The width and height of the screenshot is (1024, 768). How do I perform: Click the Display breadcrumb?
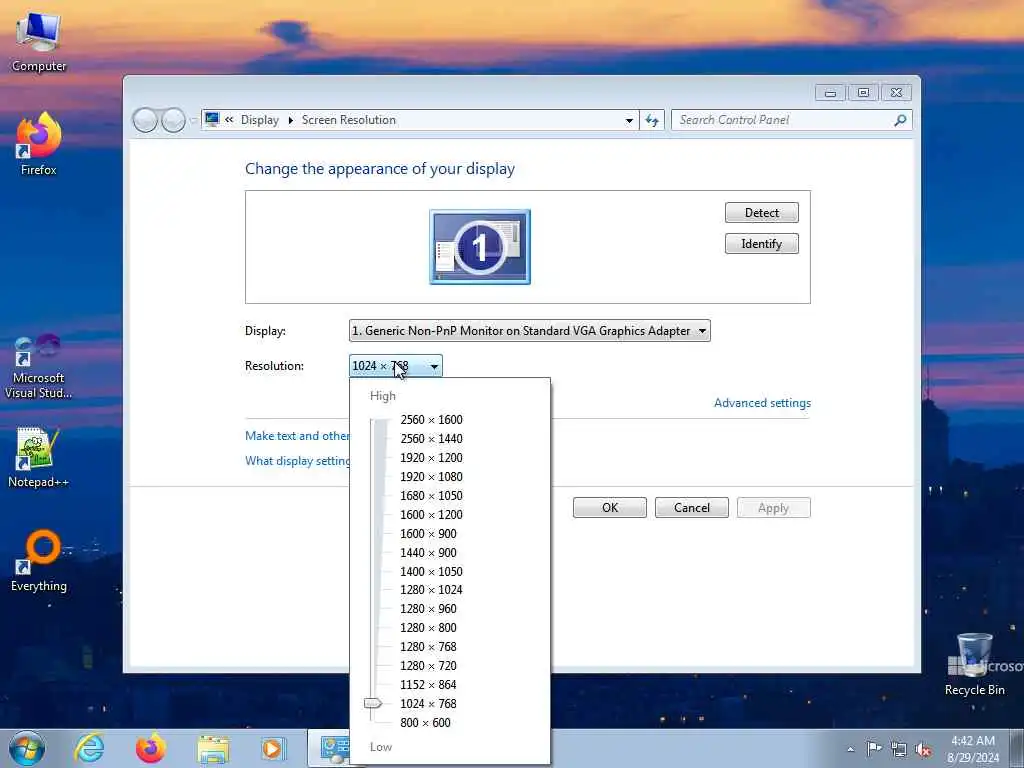pos(259,120)
